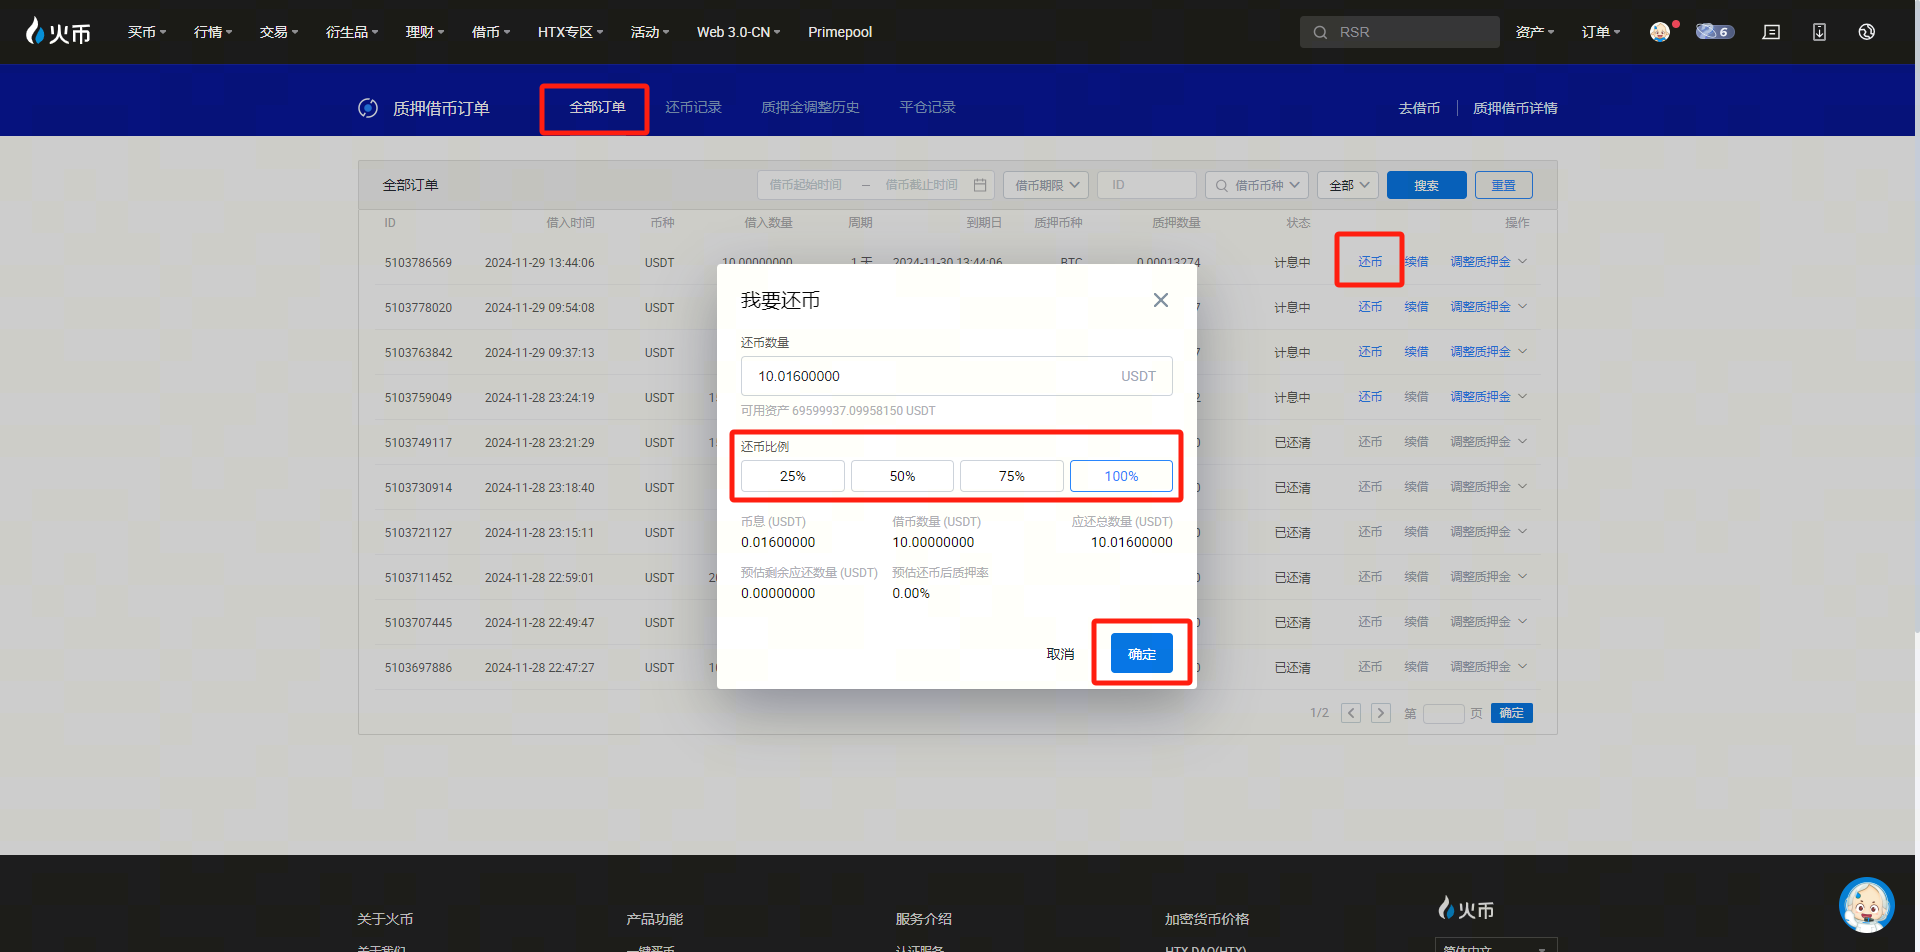Screen dimensions: 1920x952
Task: Open the messages notes icon in header
Action: [x=1771, y=32]
